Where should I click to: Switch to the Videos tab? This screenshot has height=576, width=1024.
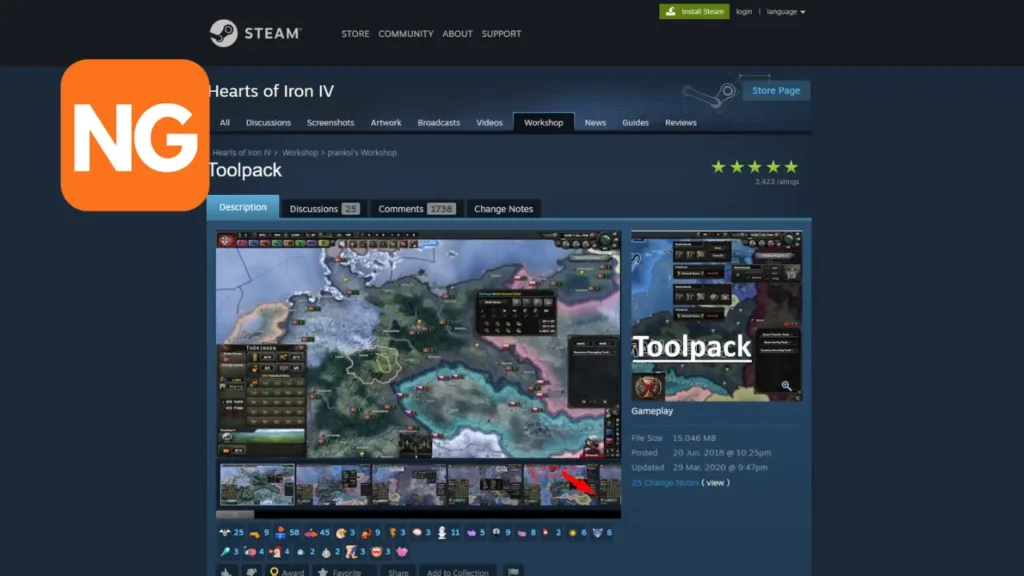point(489,123)
